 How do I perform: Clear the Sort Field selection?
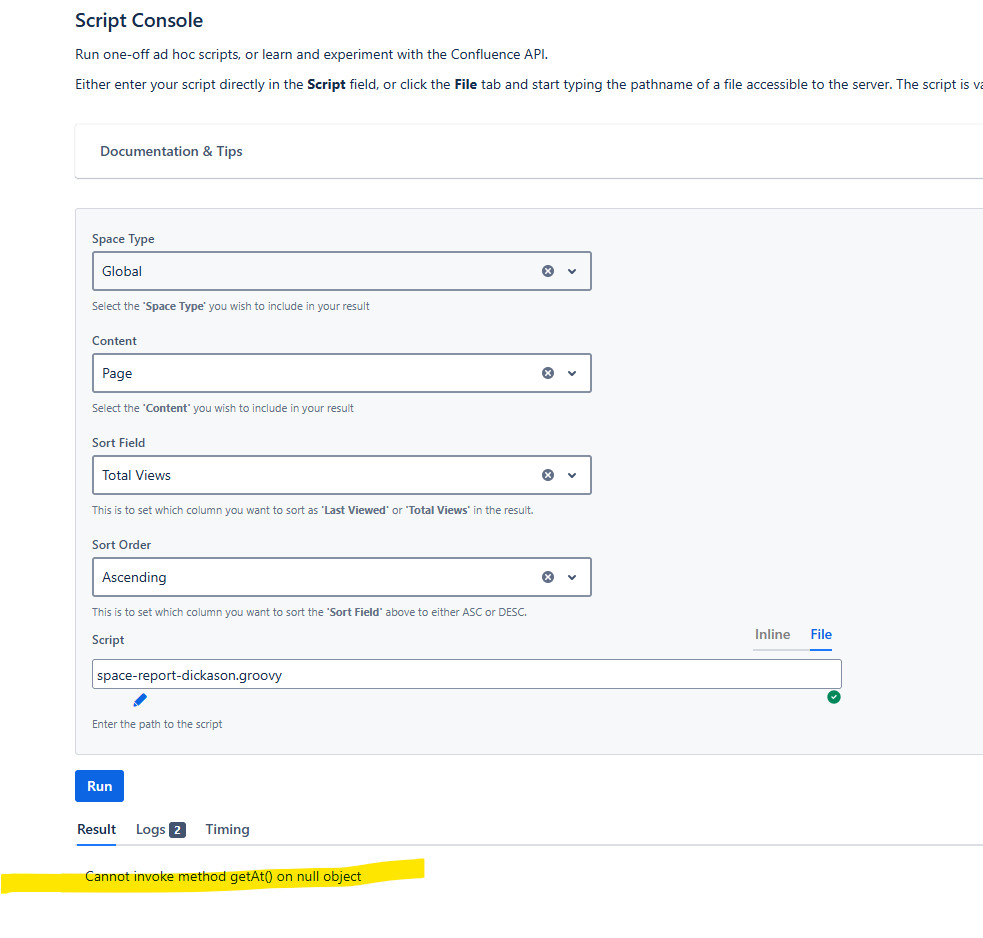click(x=547, y=475)
